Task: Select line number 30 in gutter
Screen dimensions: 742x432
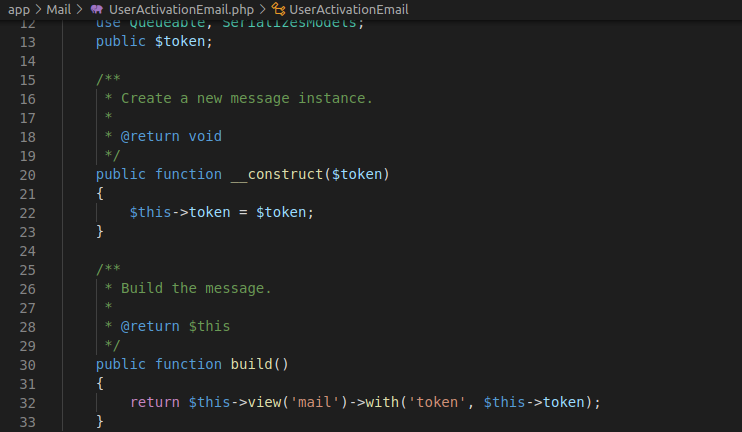Action: click(x=27, y=364)
